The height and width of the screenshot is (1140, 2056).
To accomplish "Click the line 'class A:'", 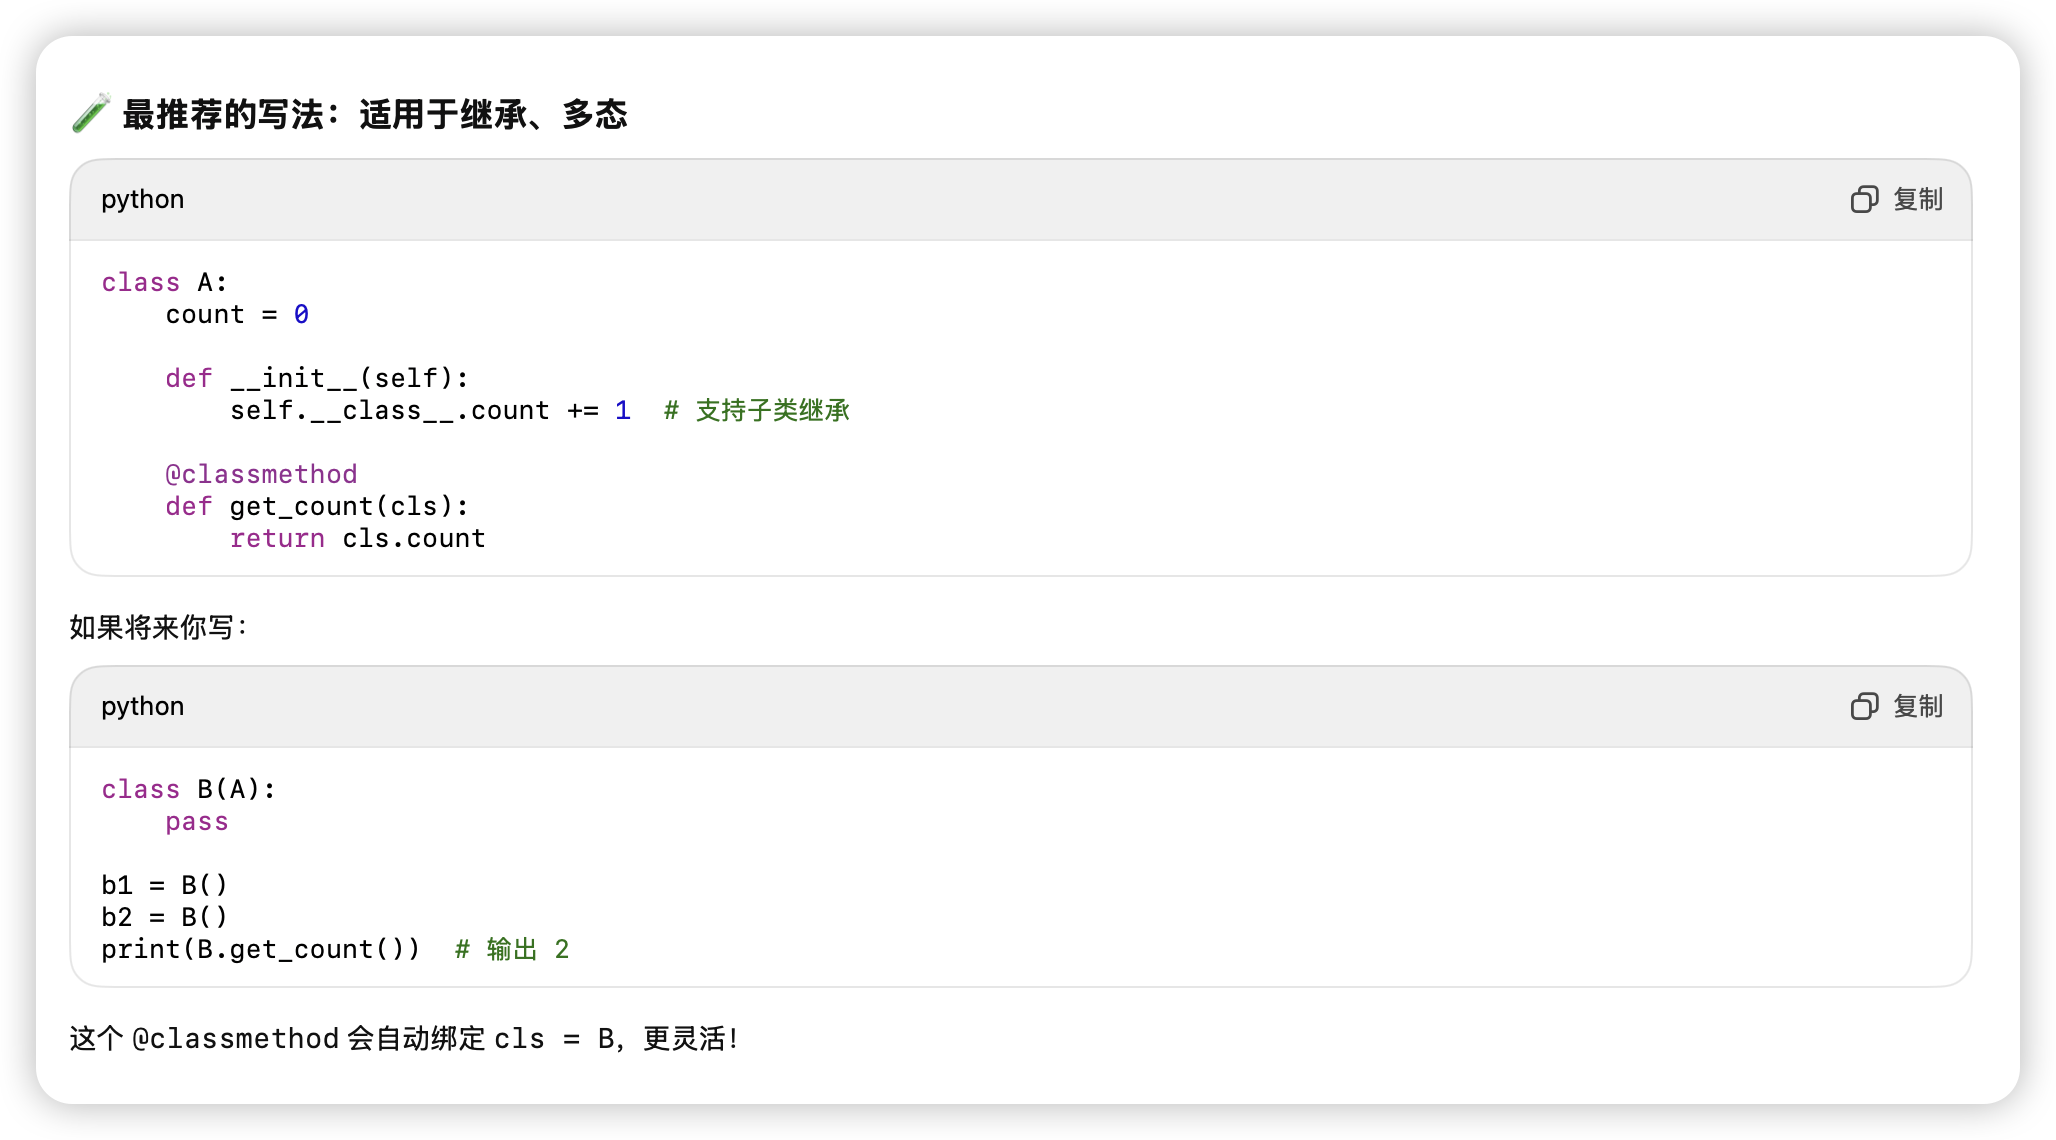I will tap(165, 283).
